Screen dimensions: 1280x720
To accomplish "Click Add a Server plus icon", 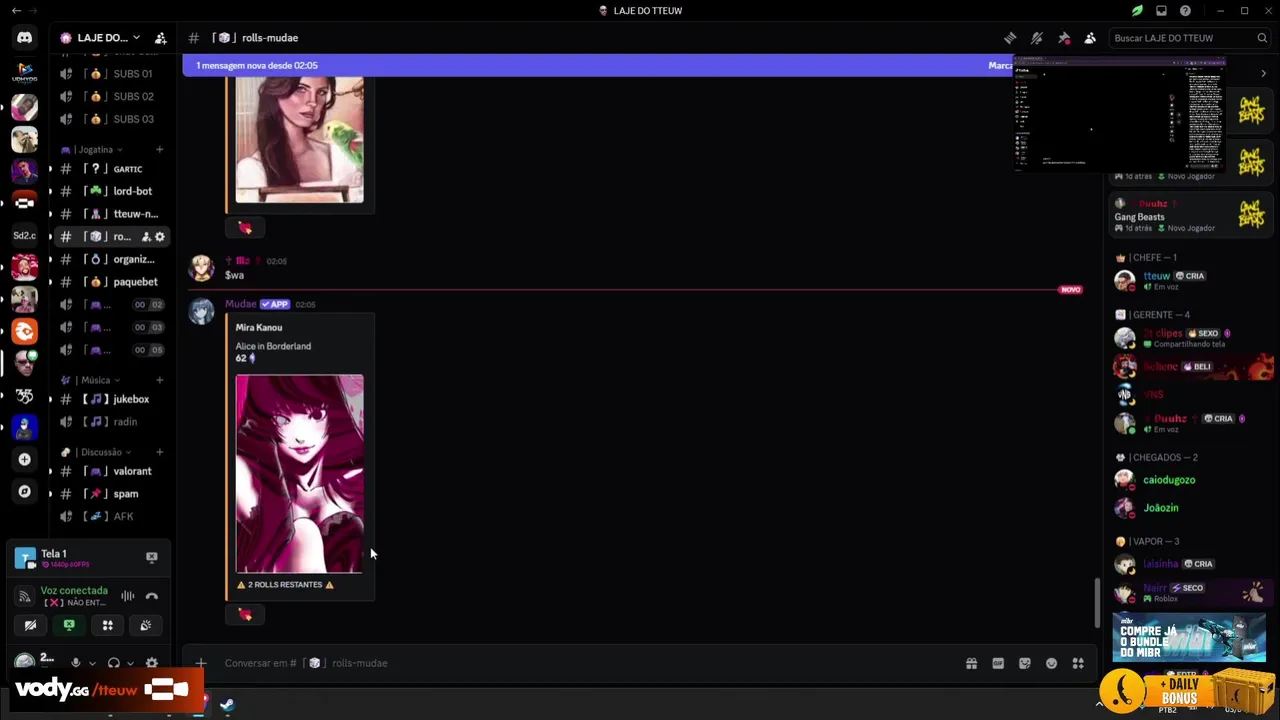I will (25, 460).
